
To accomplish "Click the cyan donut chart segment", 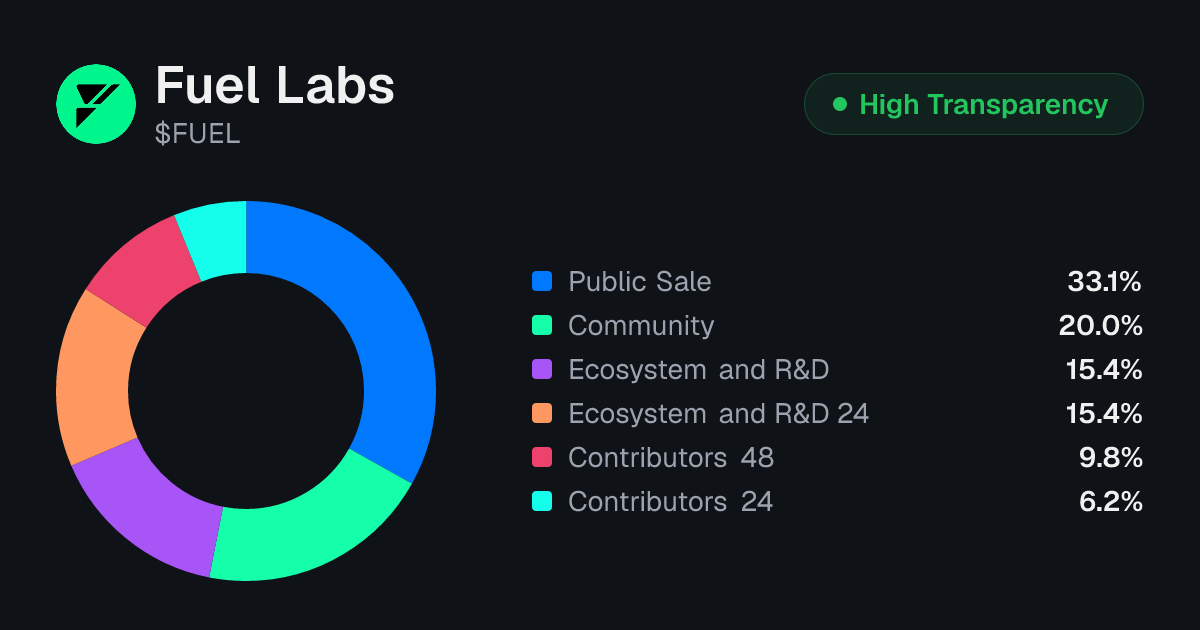I will 216,240.
